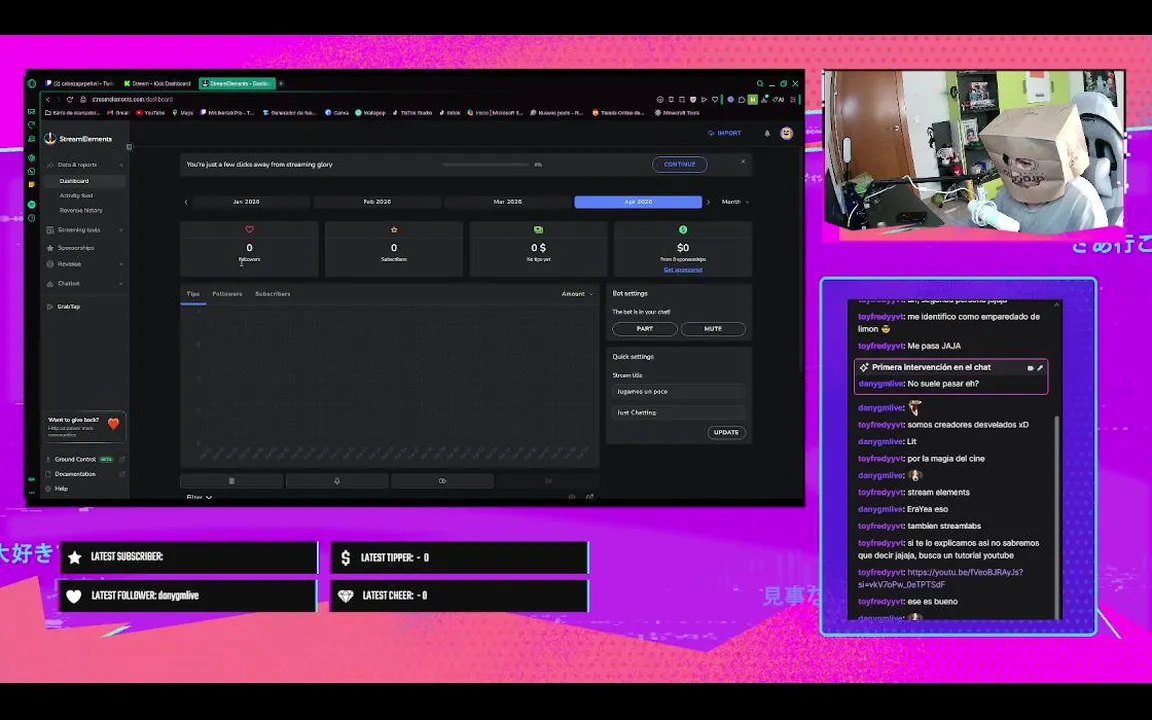Screen dimensions: 1152x720
Task: Select the Jan 2026 period
Action: point(246,202)
